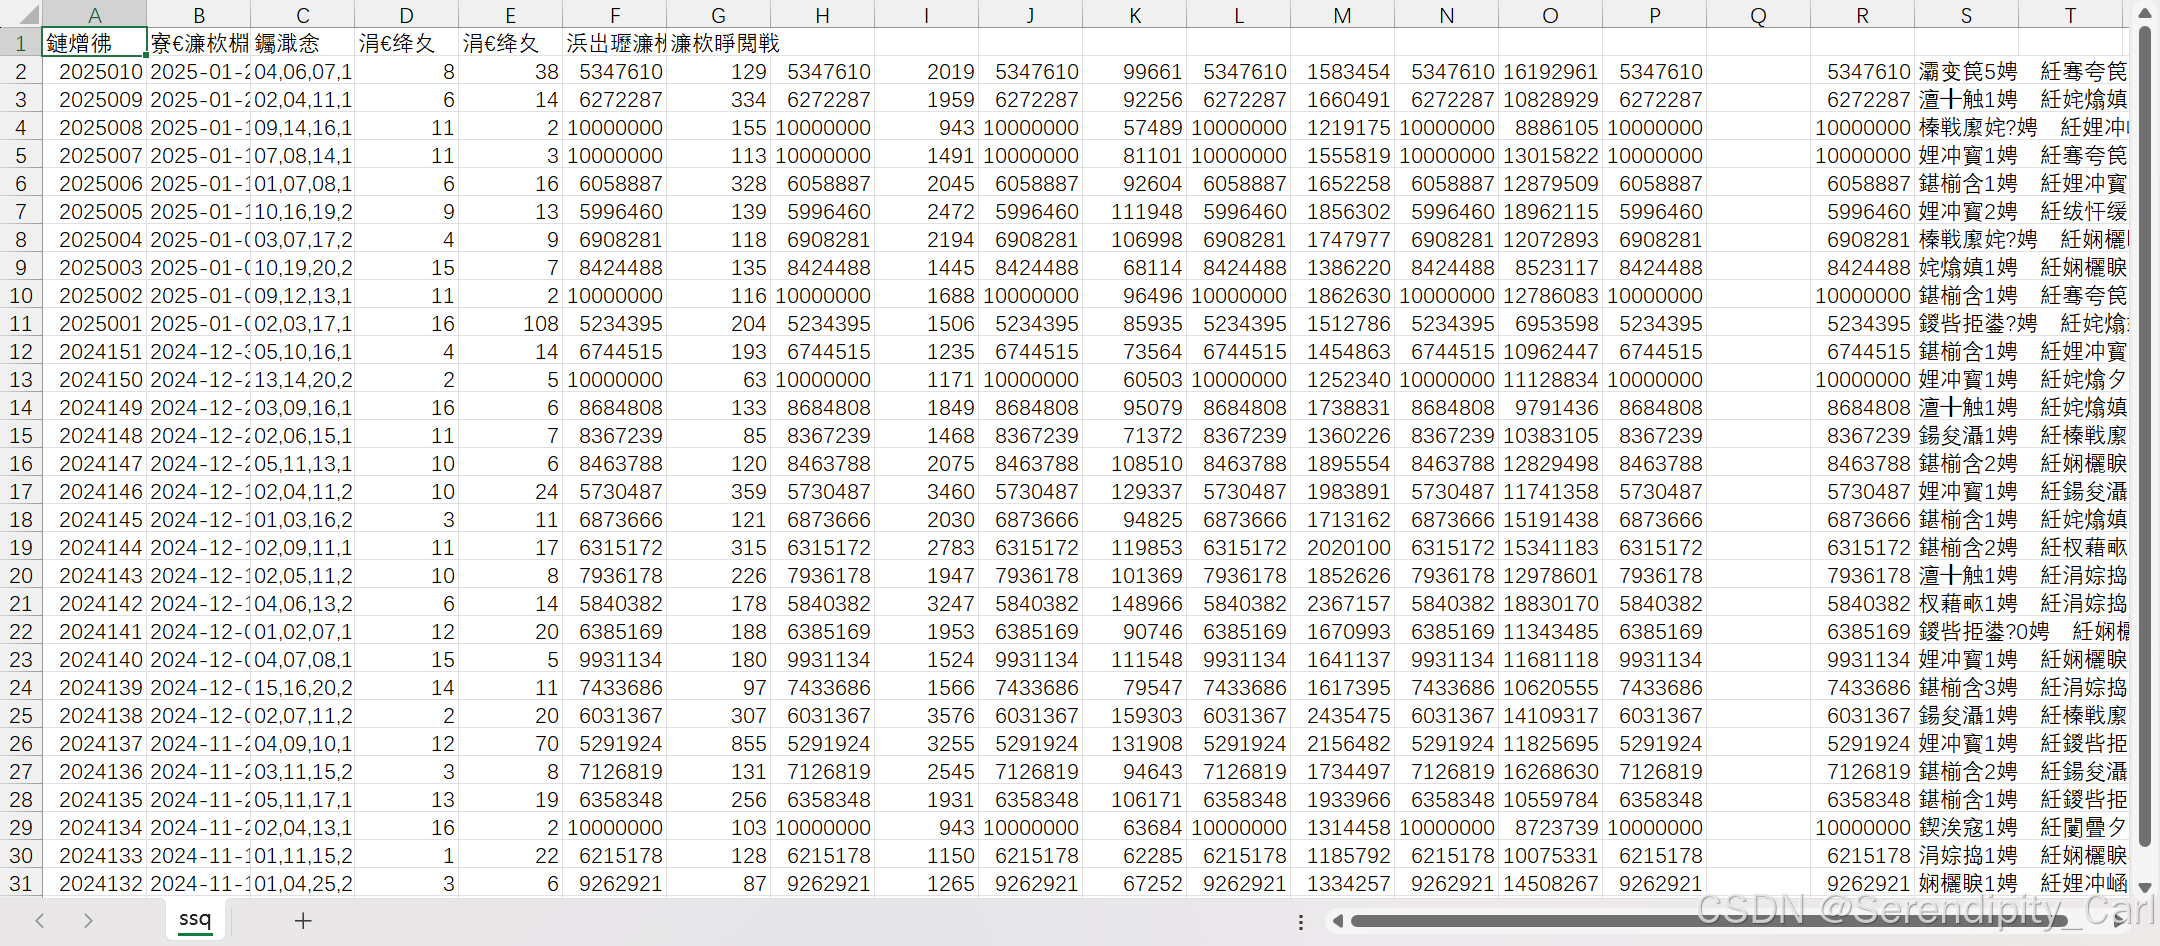Click cell O29 containing 8723739
This screenshot has height=946, width=2160.
(x=1551, y=827)
